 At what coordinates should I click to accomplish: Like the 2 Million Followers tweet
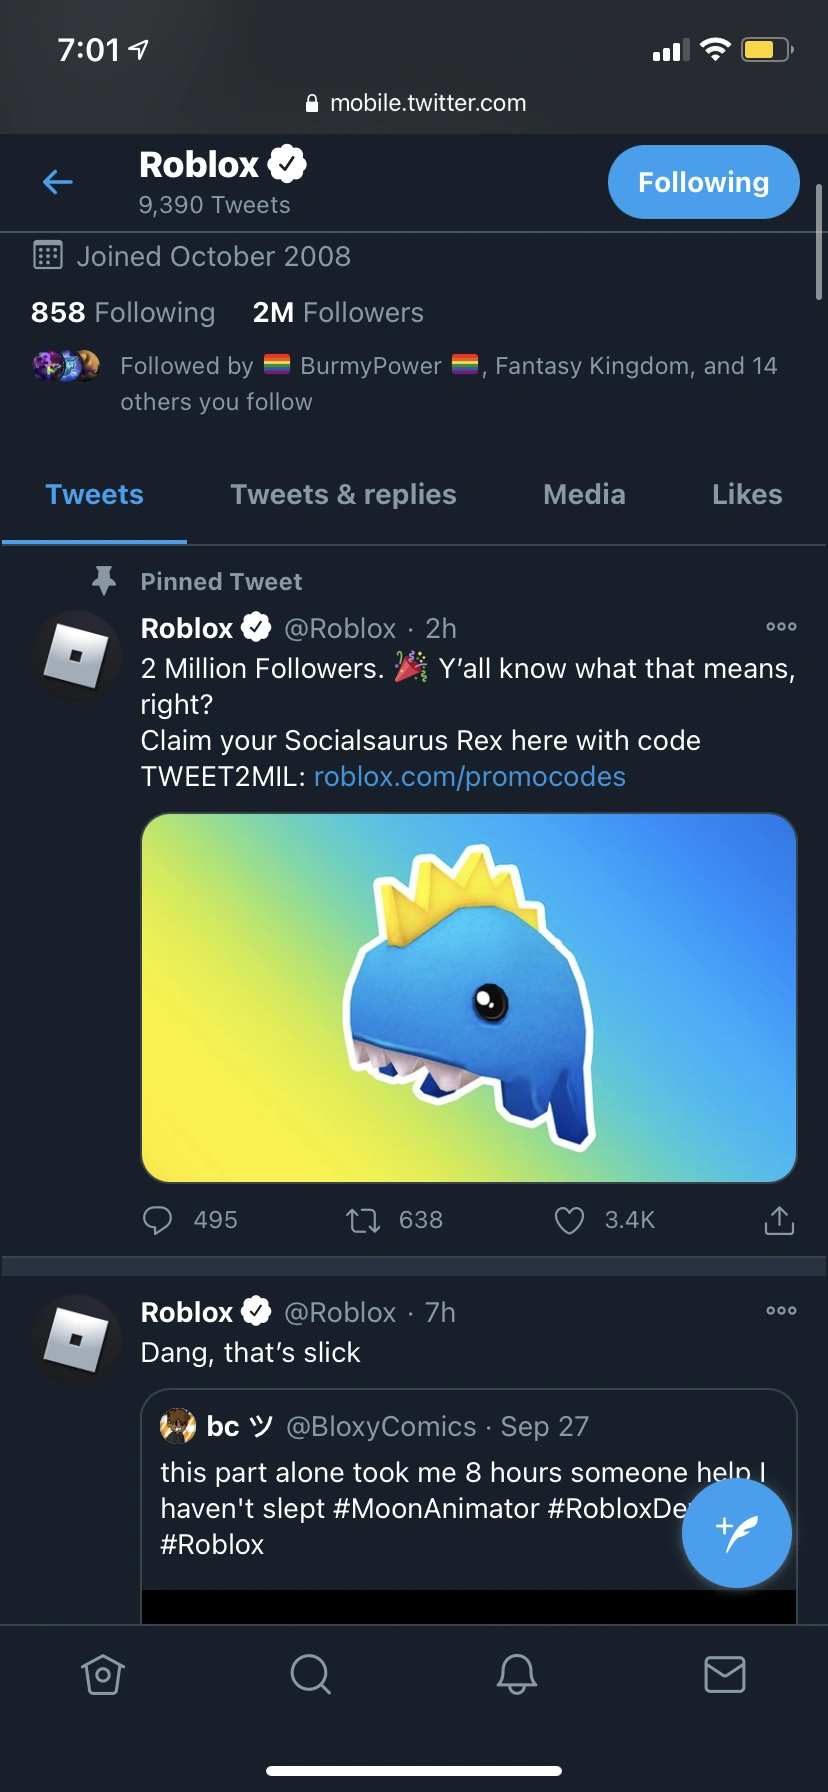point(569,1219)
